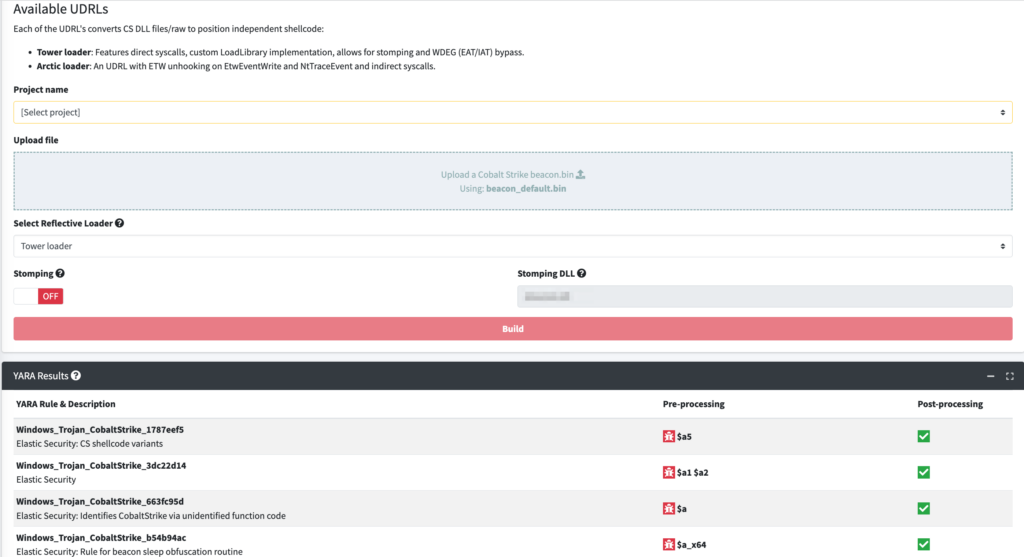Click the Pre-processing column header

pos(694,404)
